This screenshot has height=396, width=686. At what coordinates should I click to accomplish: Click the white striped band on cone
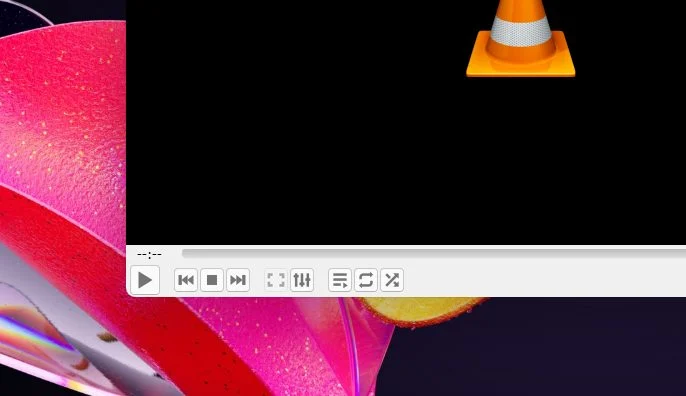click(x=521, y=32)
